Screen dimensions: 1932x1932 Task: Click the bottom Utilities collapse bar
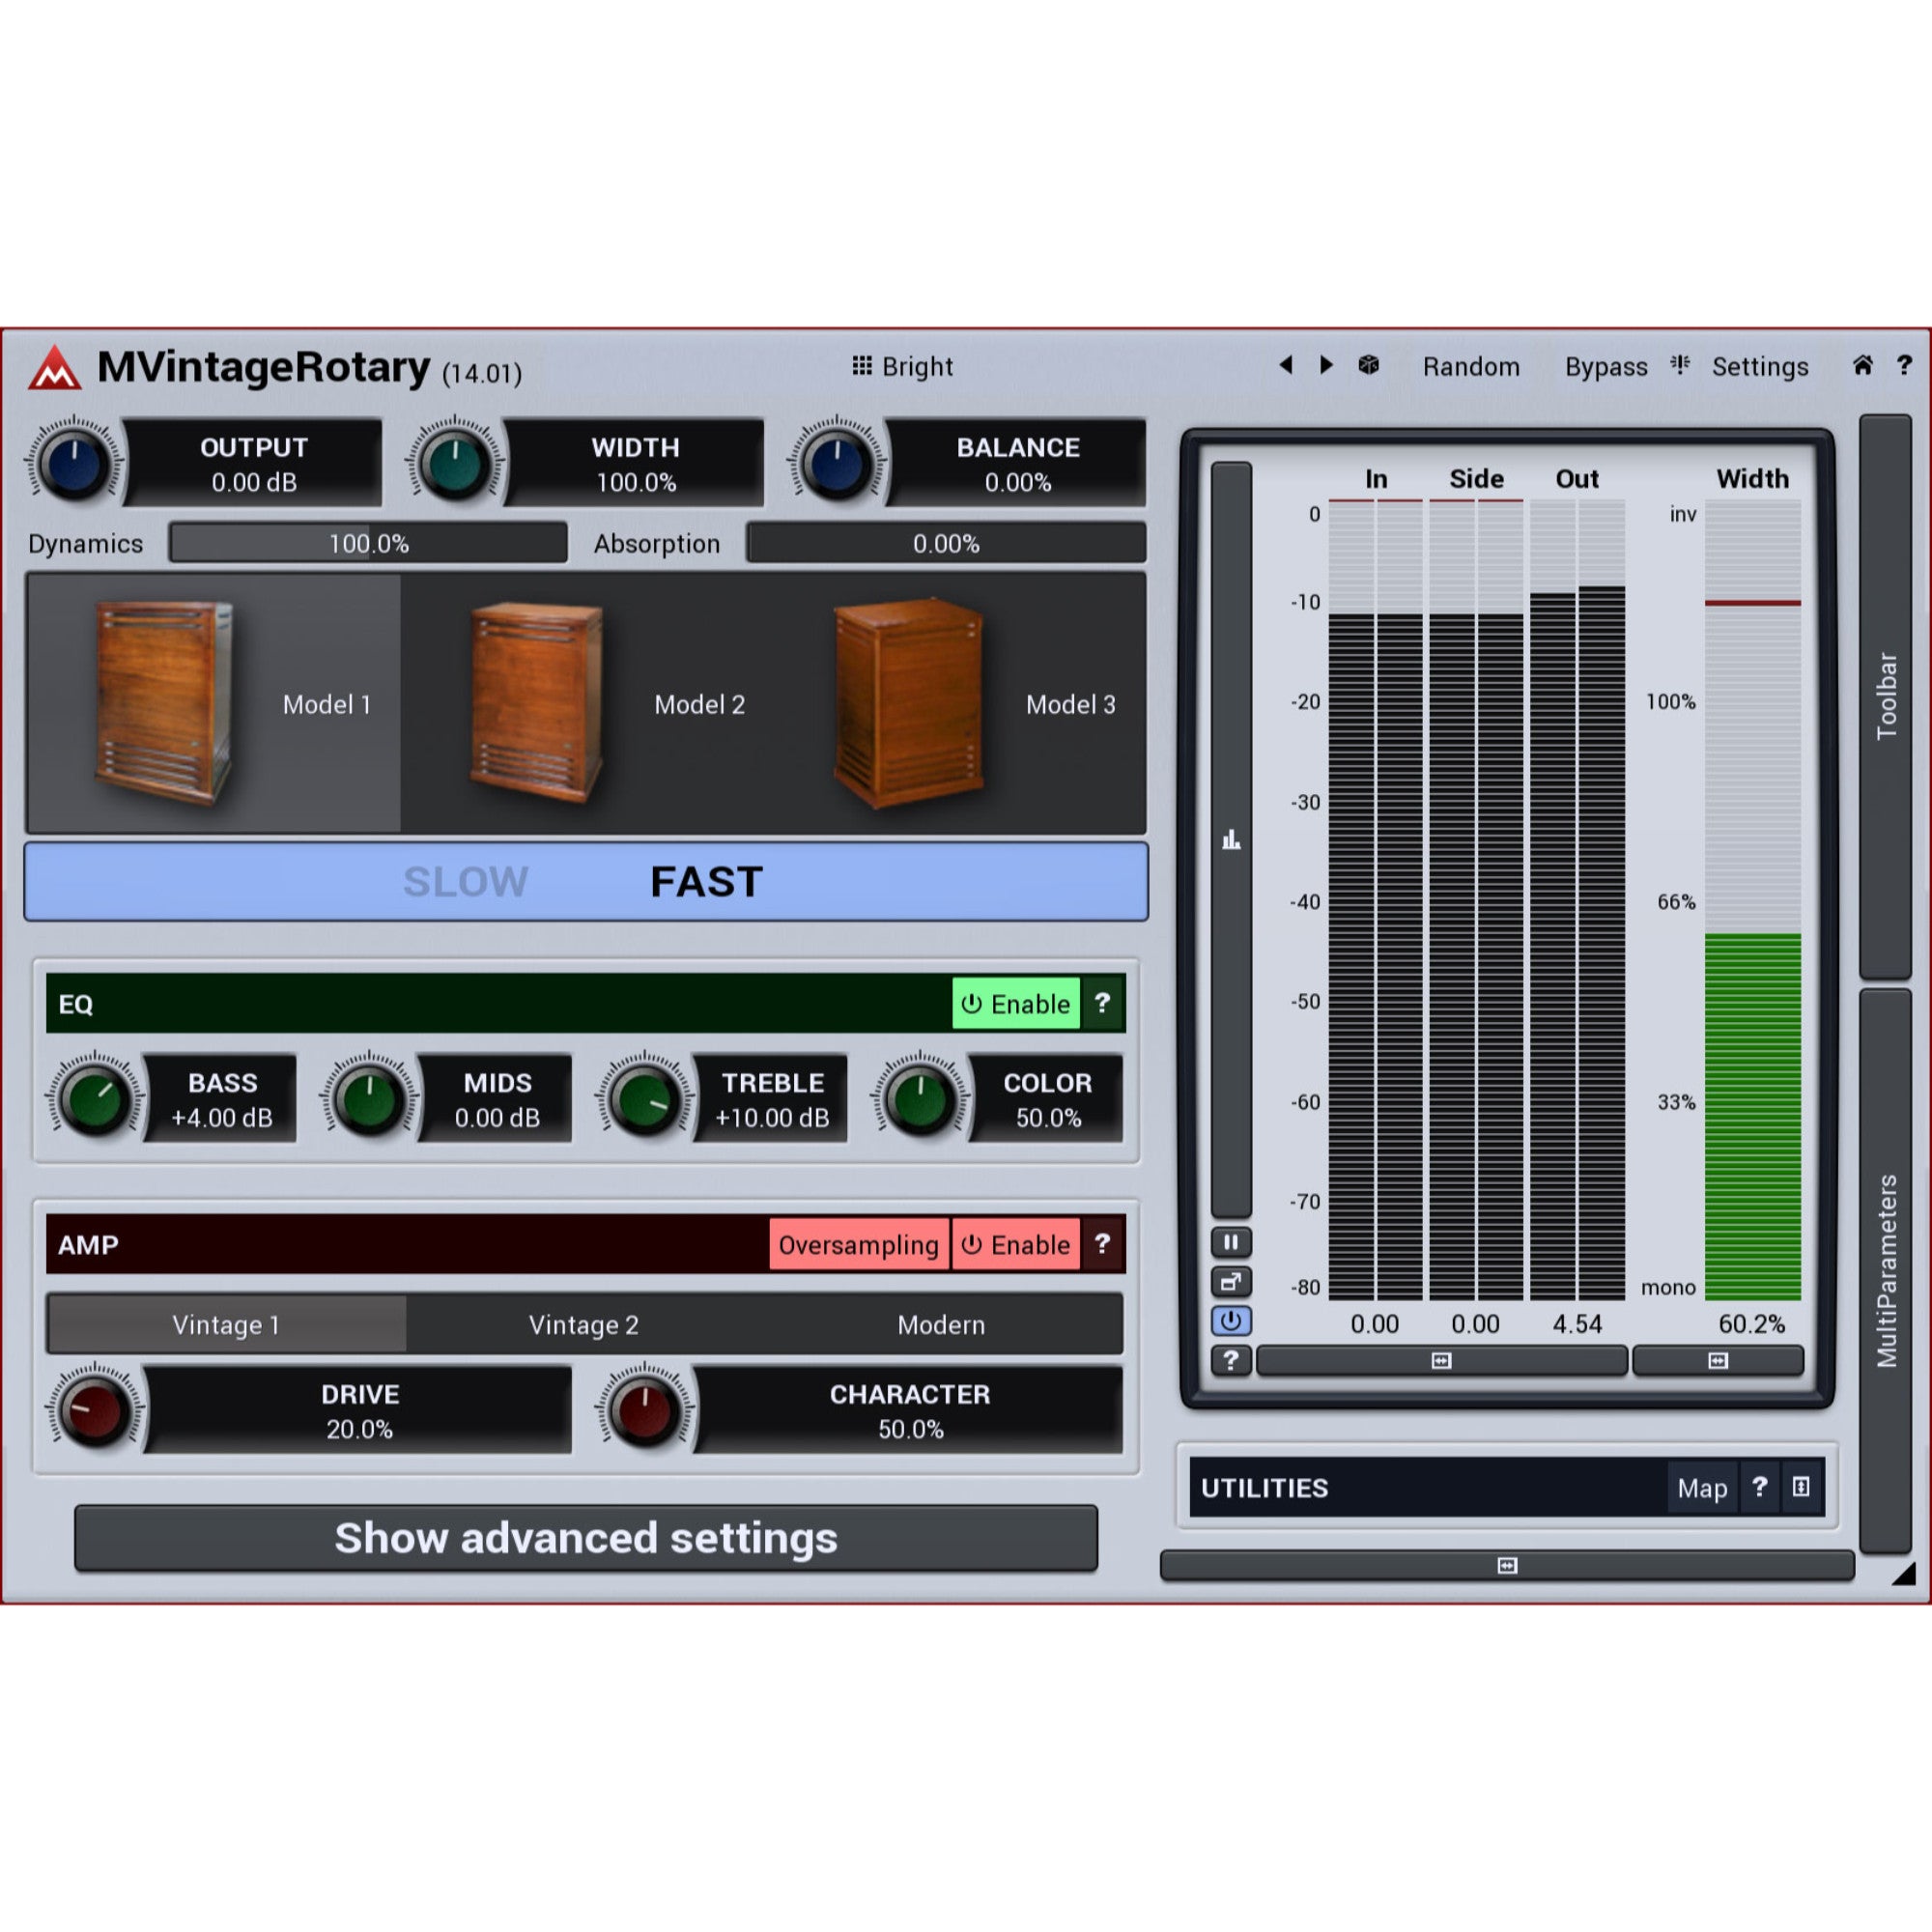click(x=1507, y=1565)
